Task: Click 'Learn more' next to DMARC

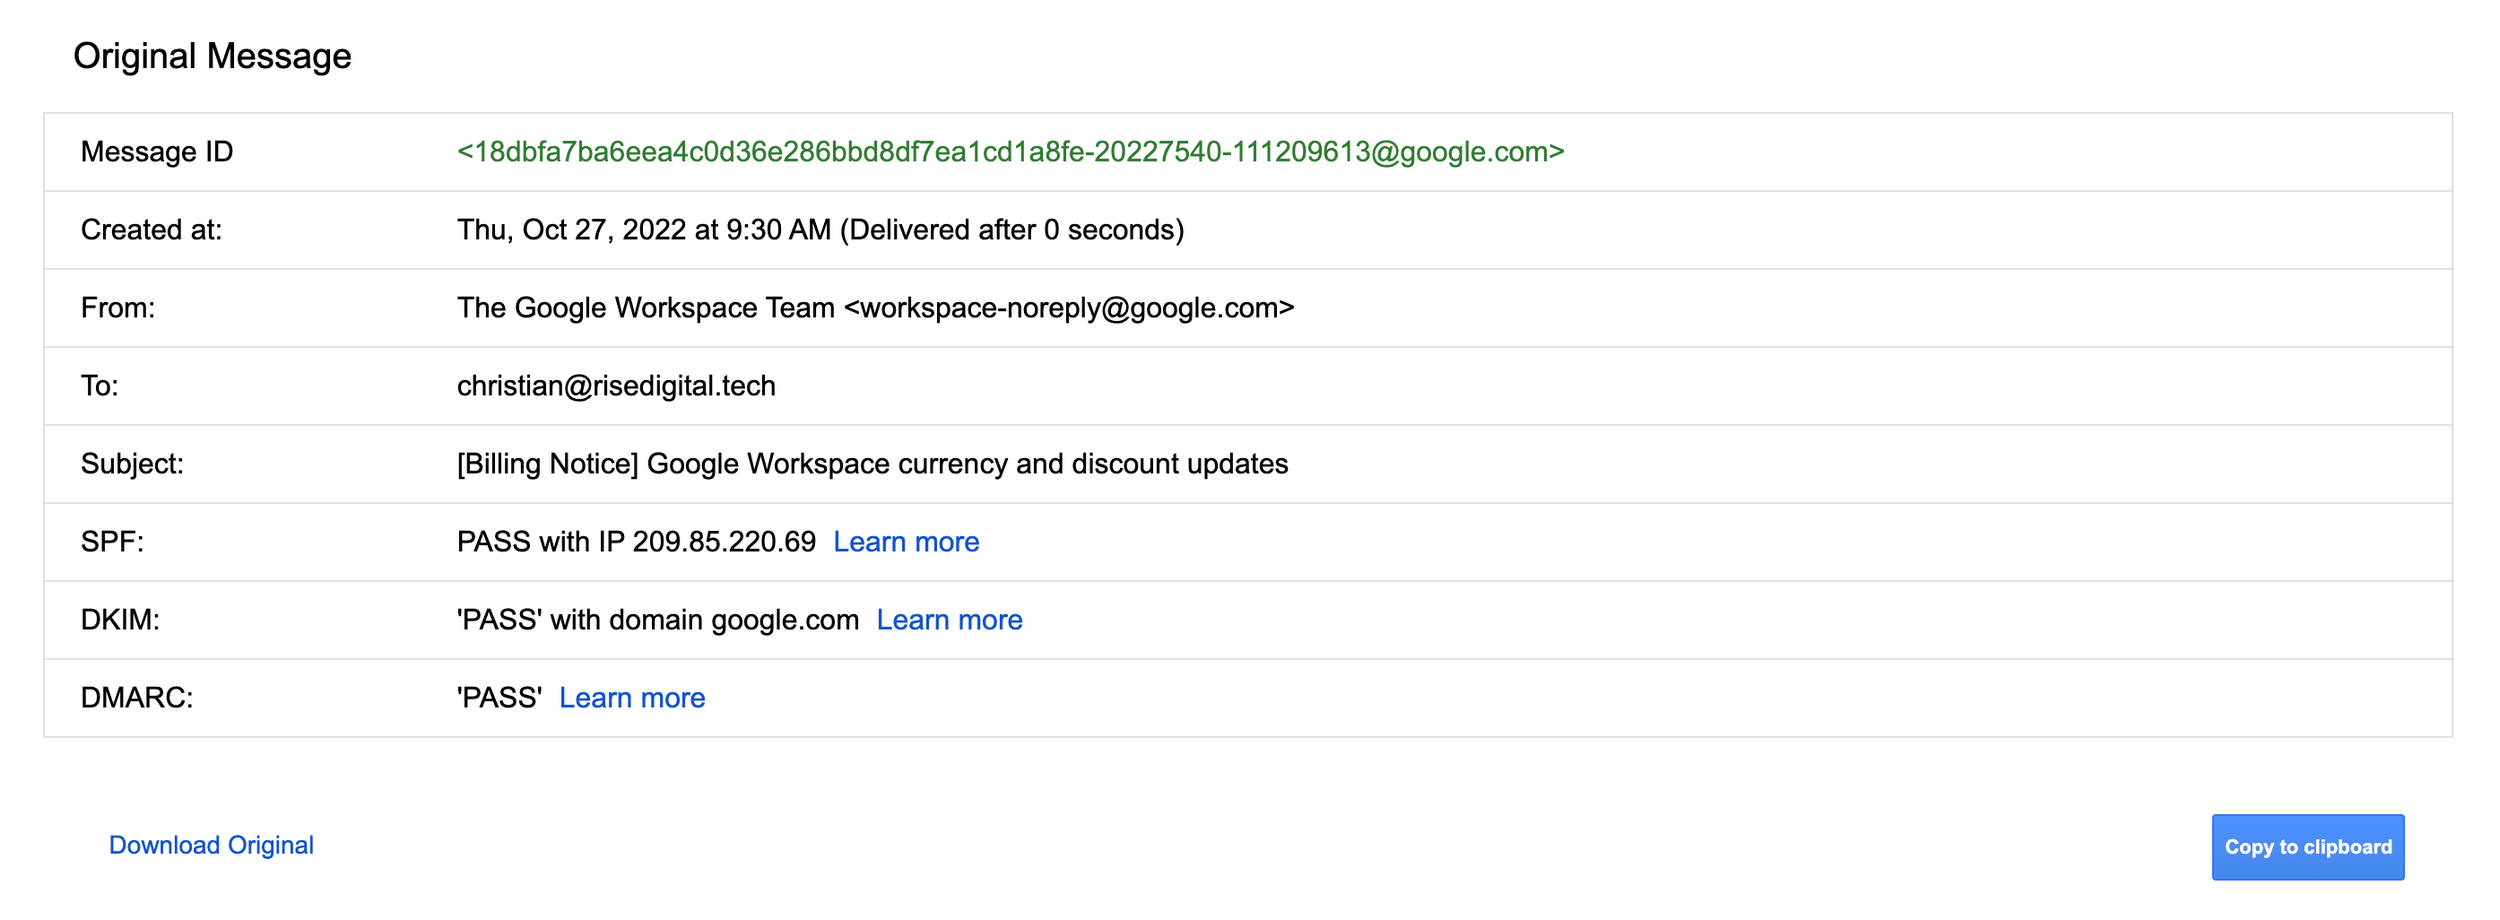Action: tap(632, 697)
